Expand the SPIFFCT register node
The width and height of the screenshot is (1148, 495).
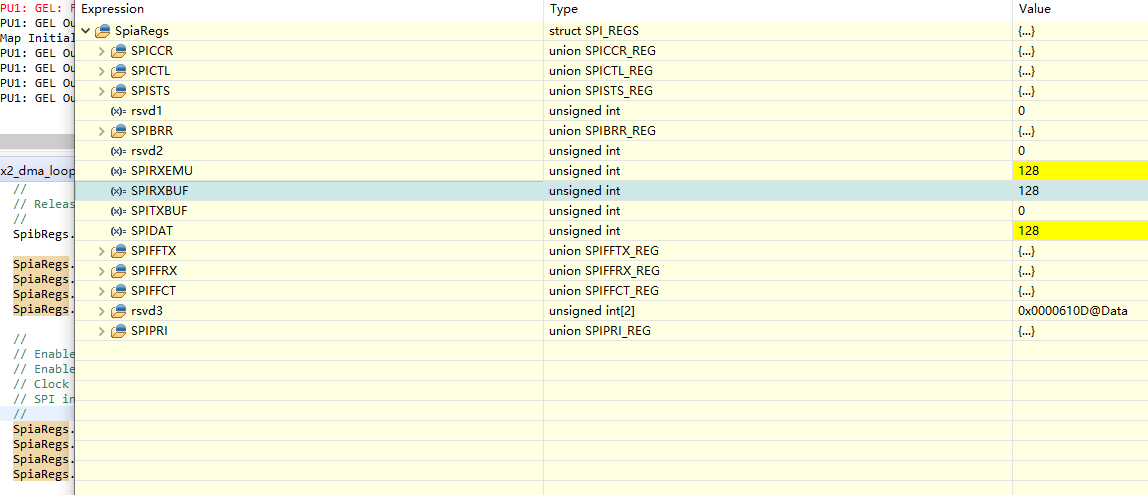102,291
